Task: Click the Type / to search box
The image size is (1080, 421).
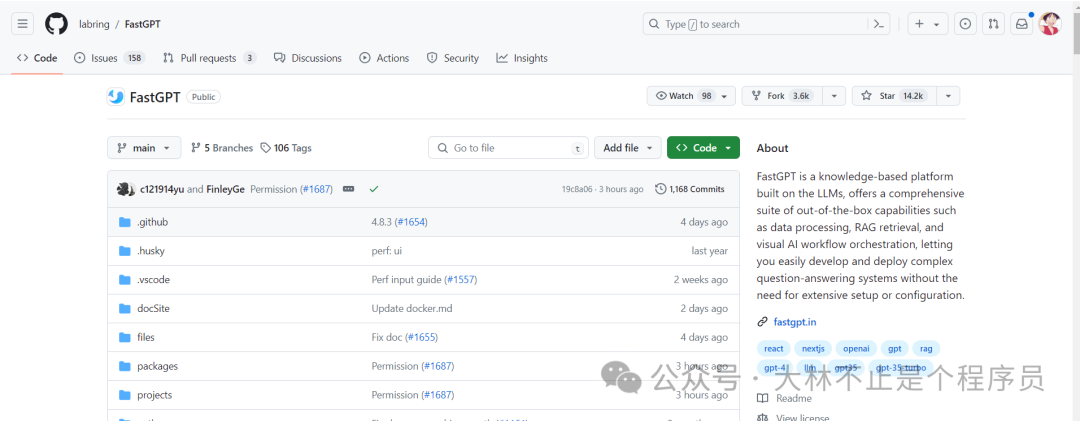Action: (x=767, y=24)
